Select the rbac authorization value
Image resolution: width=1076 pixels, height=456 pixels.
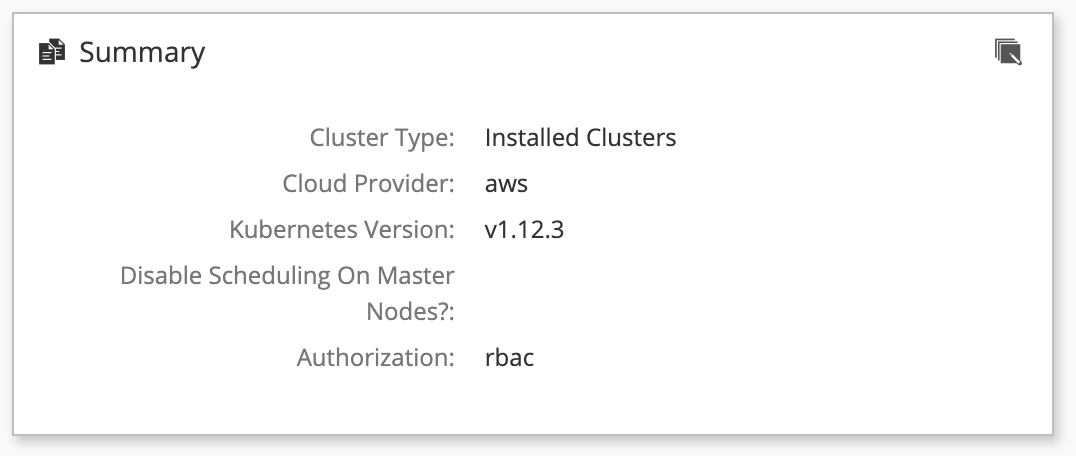(x=509, y=357)
